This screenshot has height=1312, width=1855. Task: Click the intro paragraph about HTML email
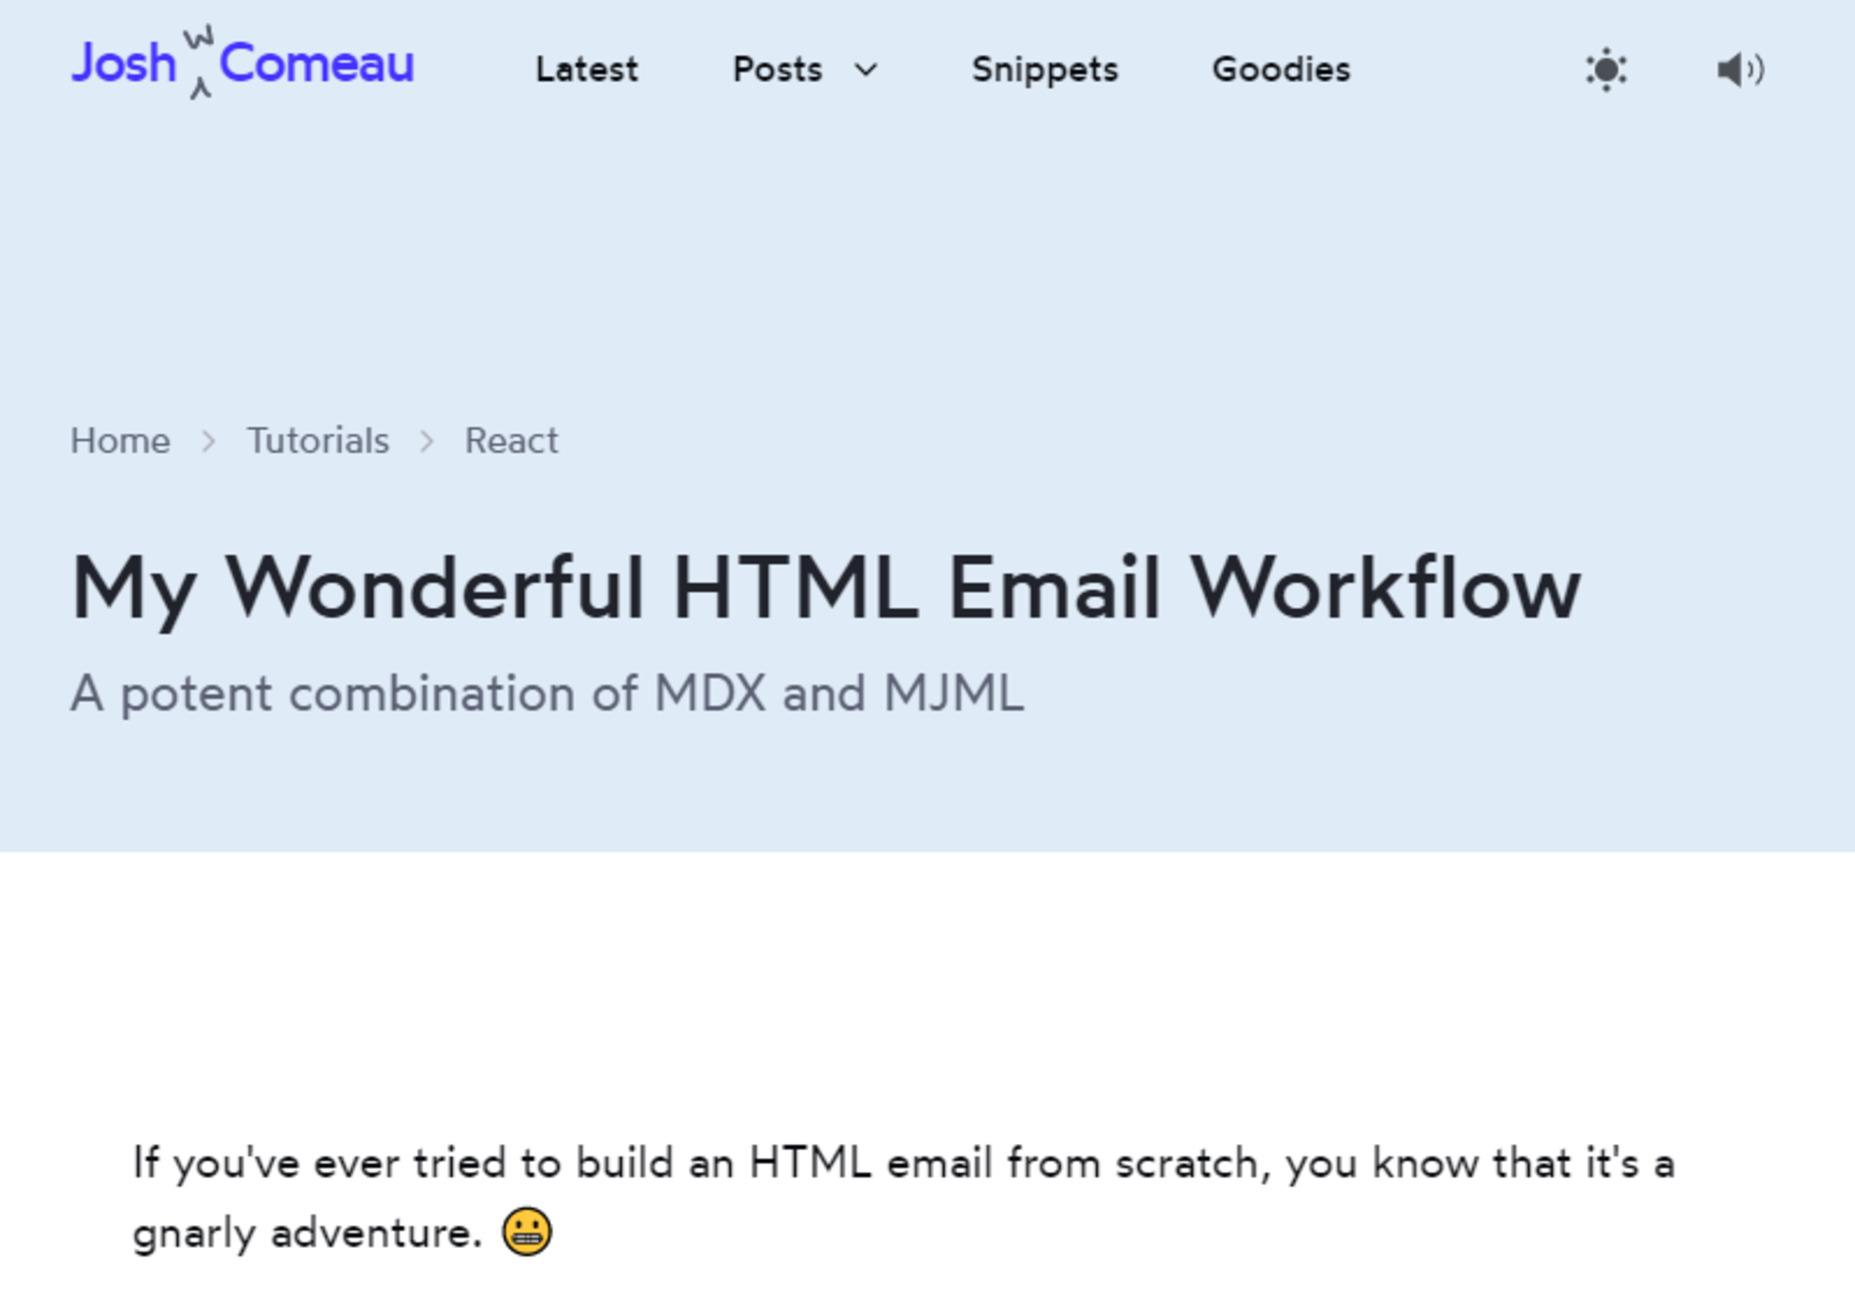pos(902,1164)
